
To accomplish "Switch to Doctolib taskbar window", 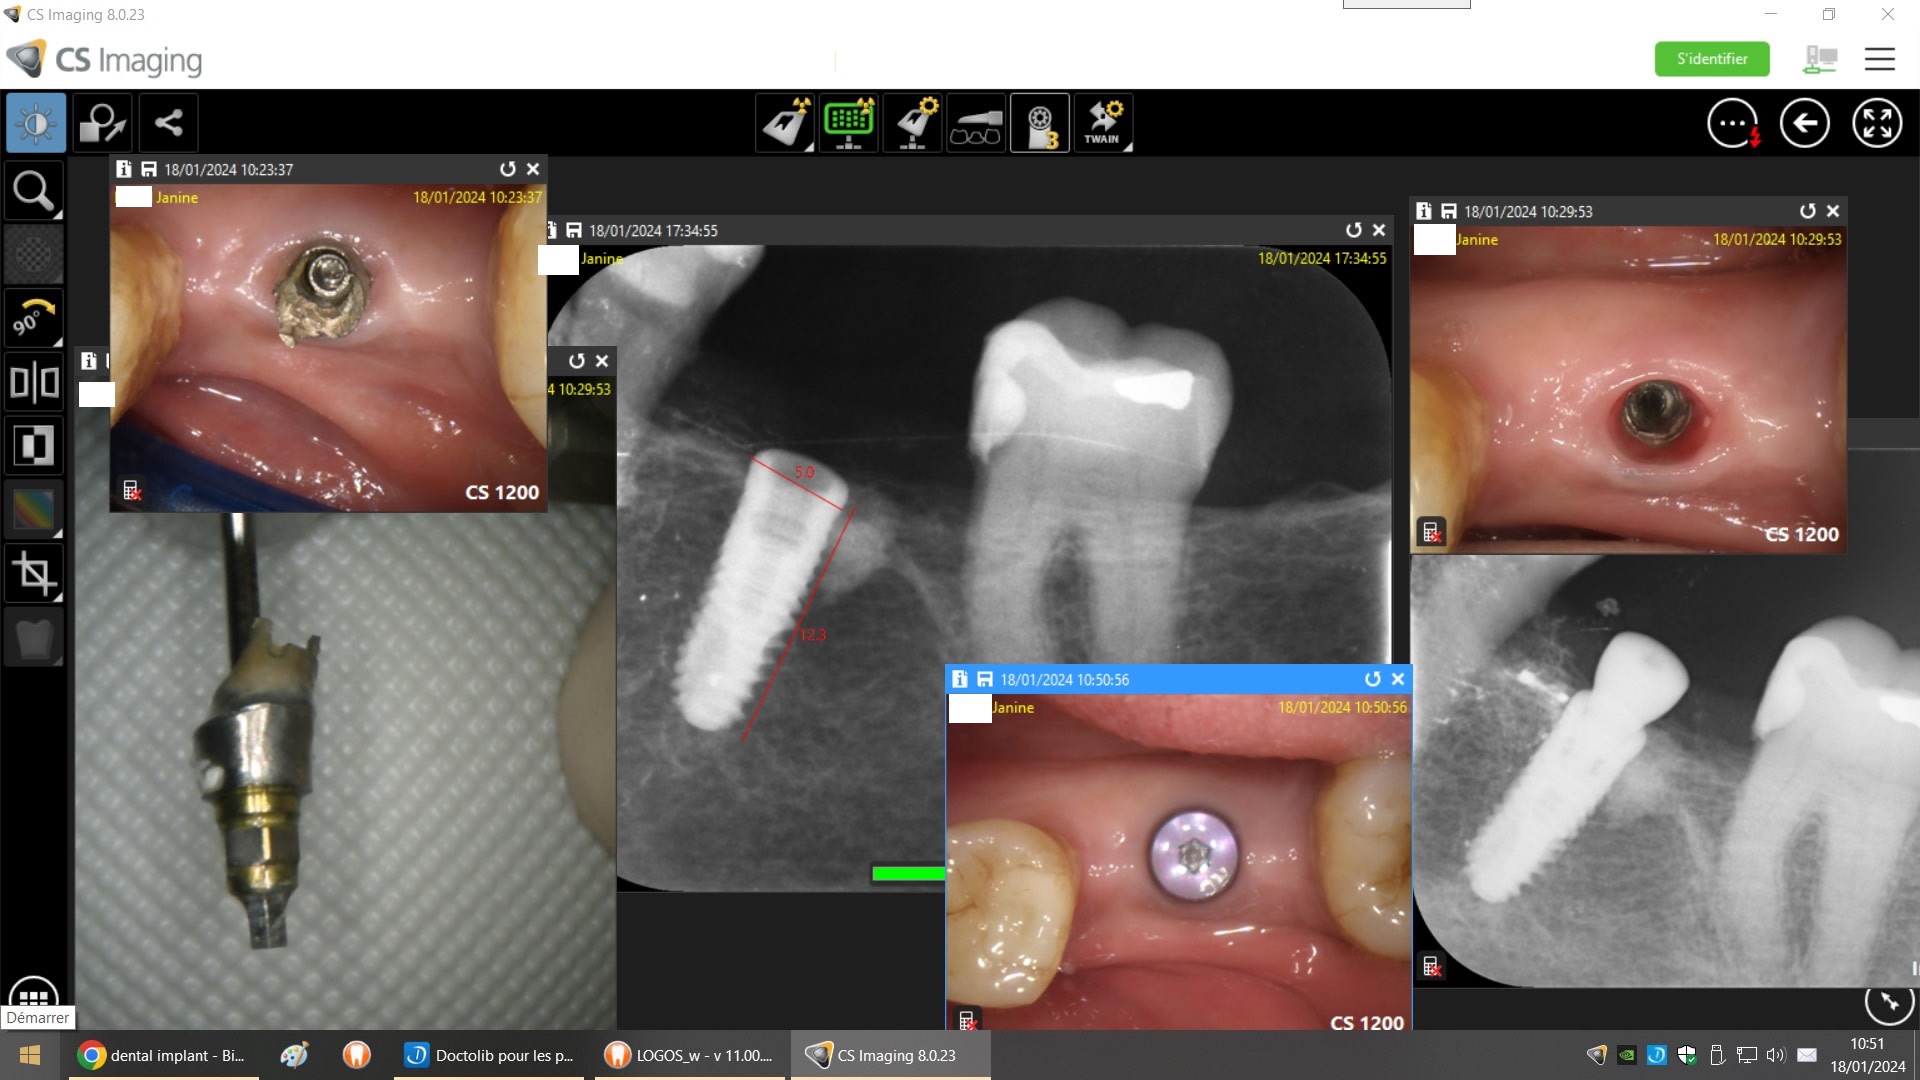I will point(490,1055).
